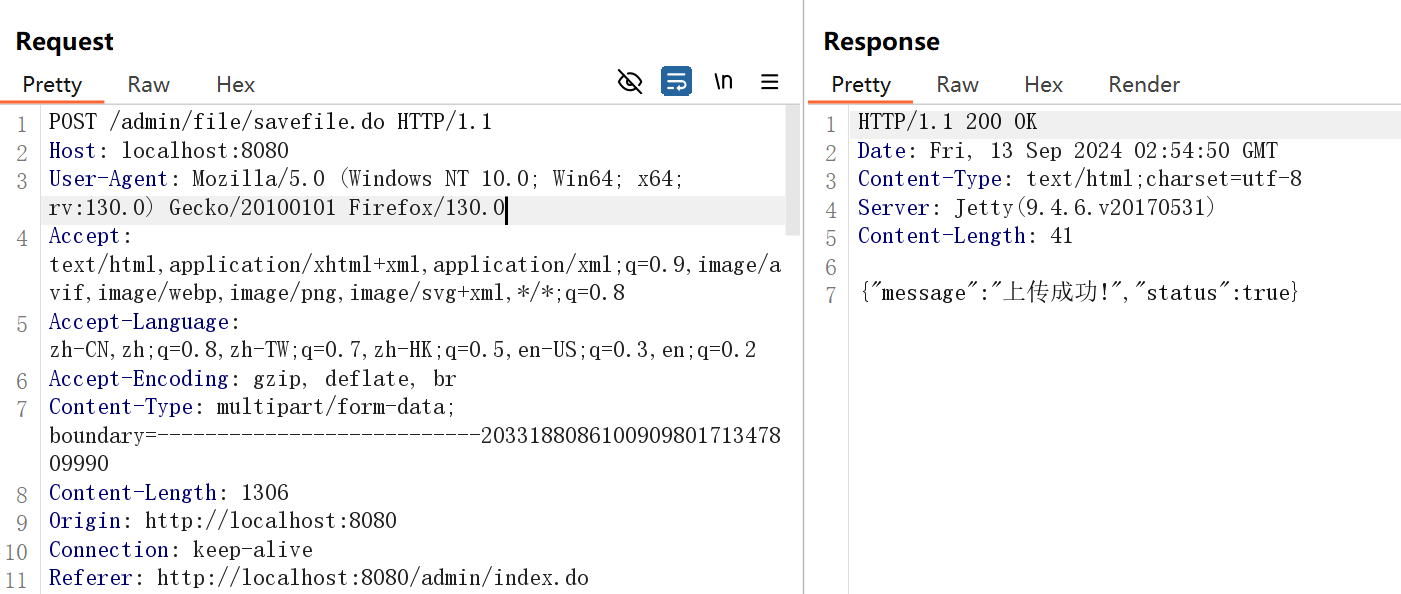Toggle hide non-printable characters eye icon
Viewport: 1401px width, 594px height.
(x=630, y=82)
